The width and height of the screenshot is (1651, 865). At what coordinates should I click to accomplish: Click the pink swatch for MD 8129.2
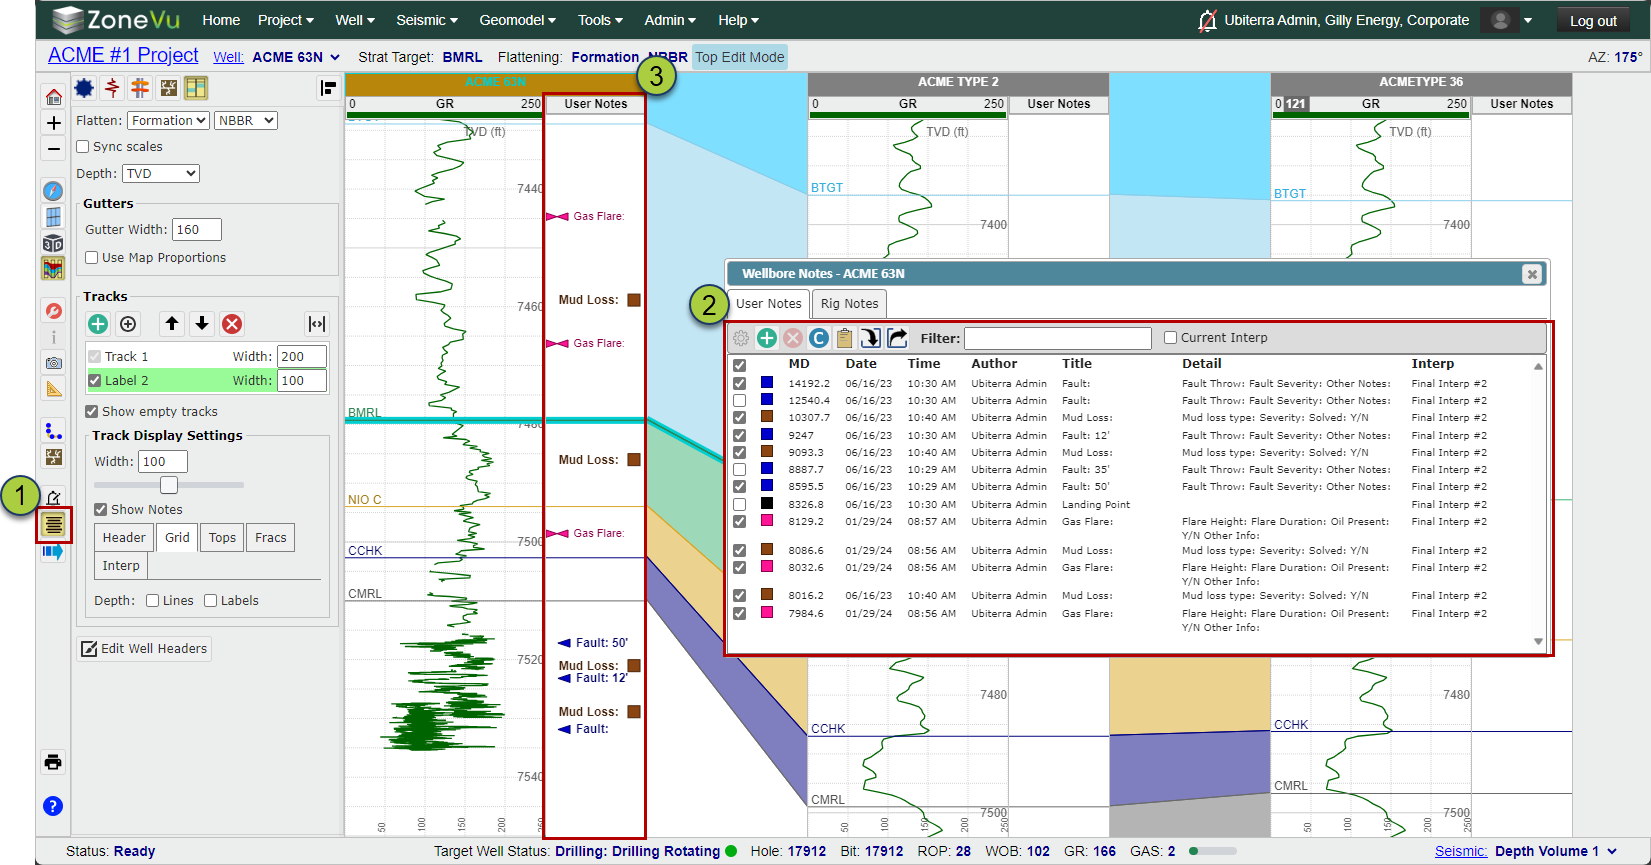pyautogui.click(x=767, y=521)
